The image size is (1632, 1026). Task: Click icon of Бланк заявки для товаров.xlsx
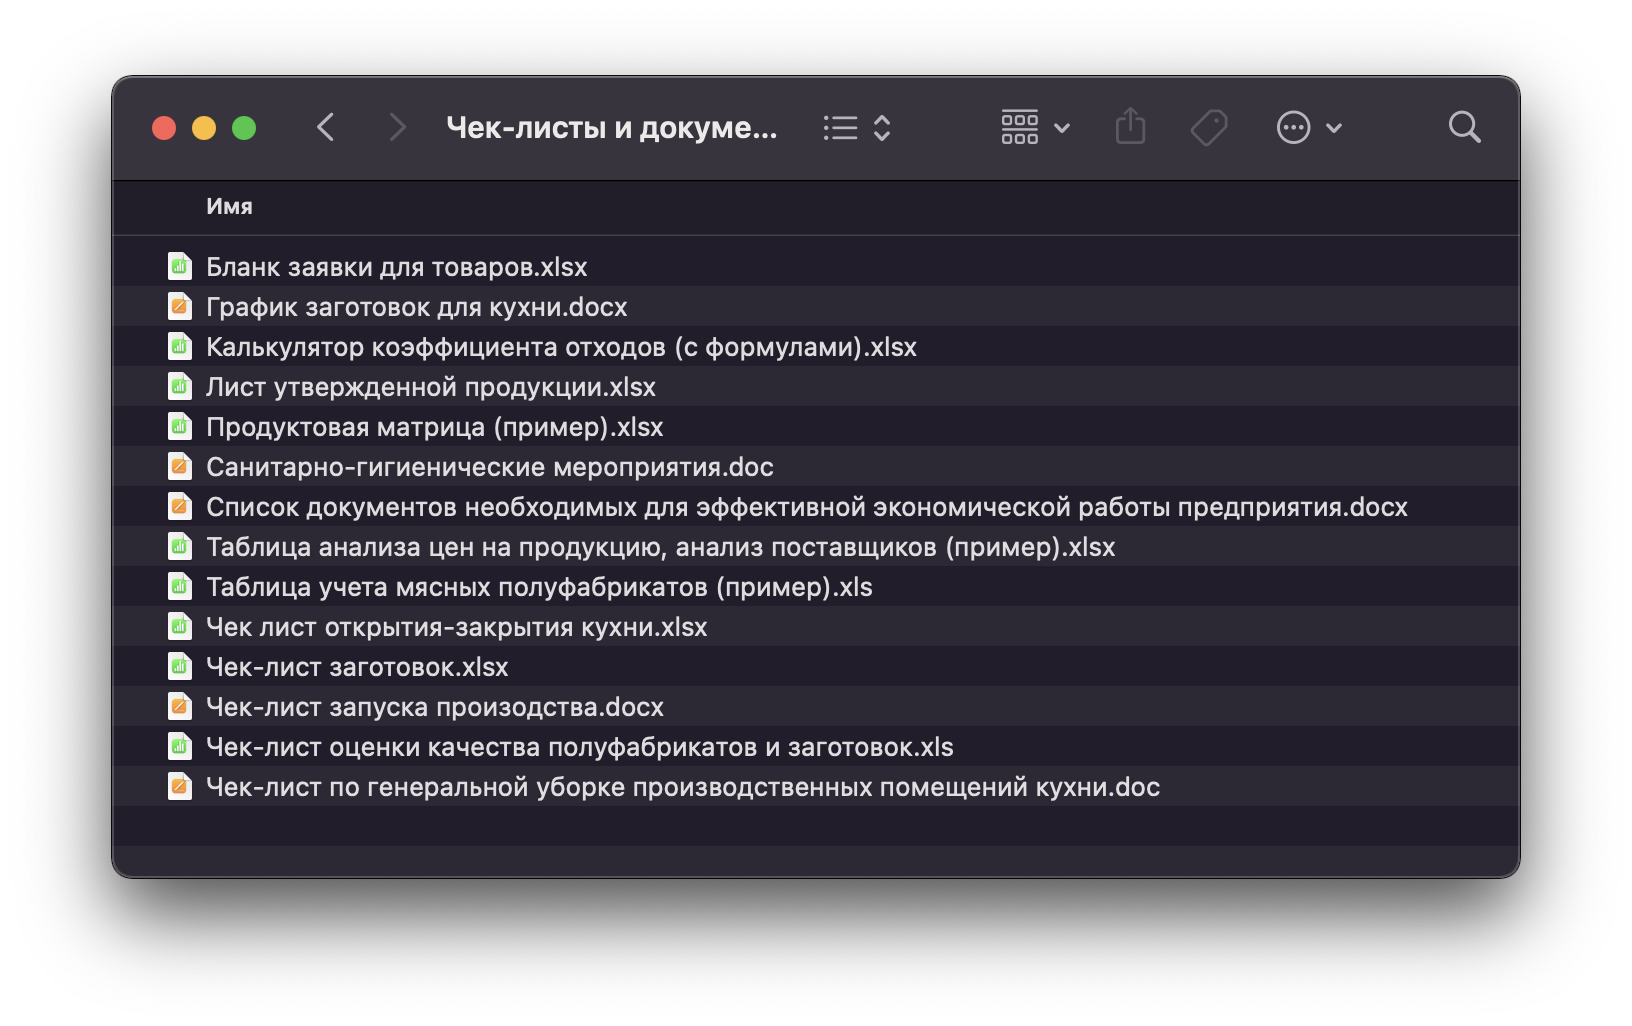tap(180, 267)
